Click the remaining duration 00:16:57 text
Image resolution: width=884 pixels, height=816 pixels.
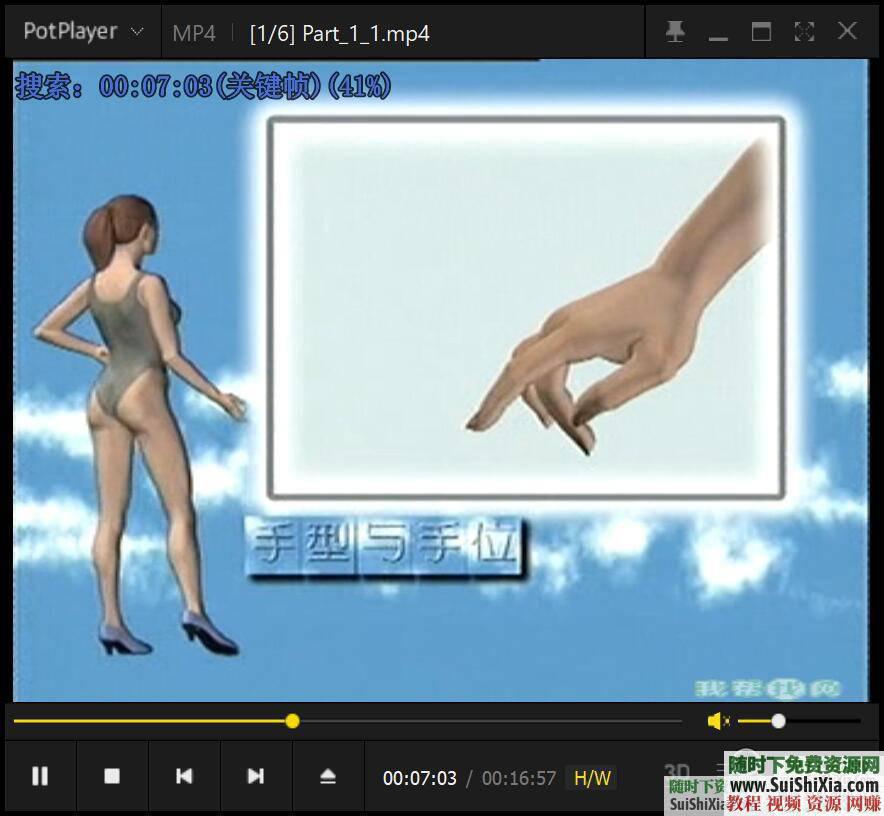click(x=516, y=778)
